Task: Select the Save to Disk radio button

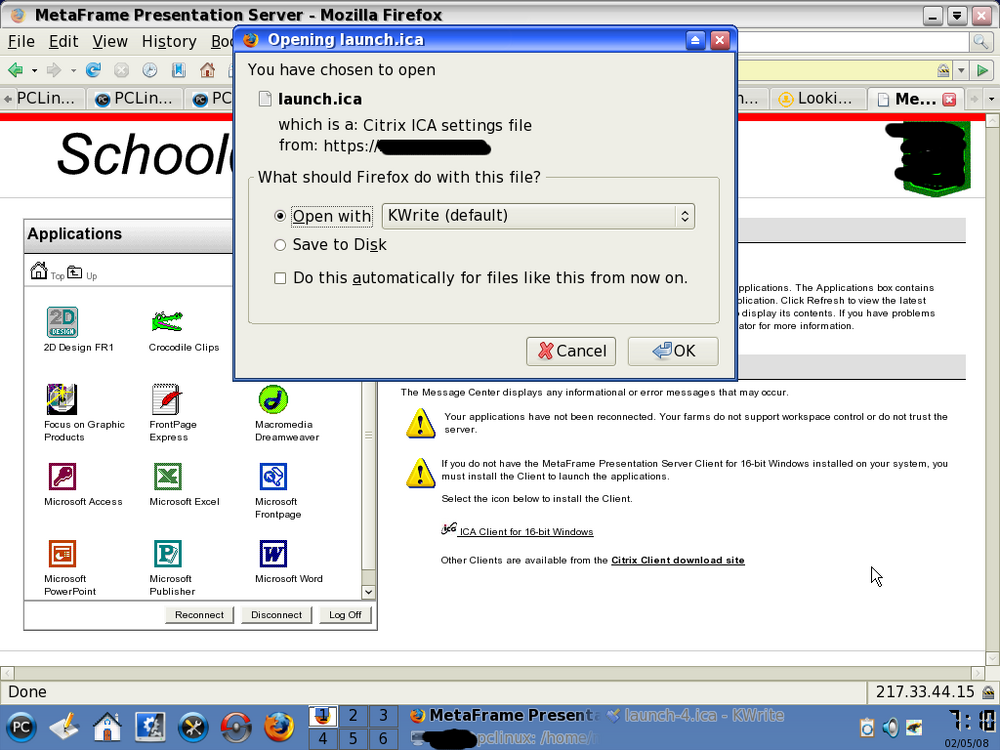Action: [279, 245]
